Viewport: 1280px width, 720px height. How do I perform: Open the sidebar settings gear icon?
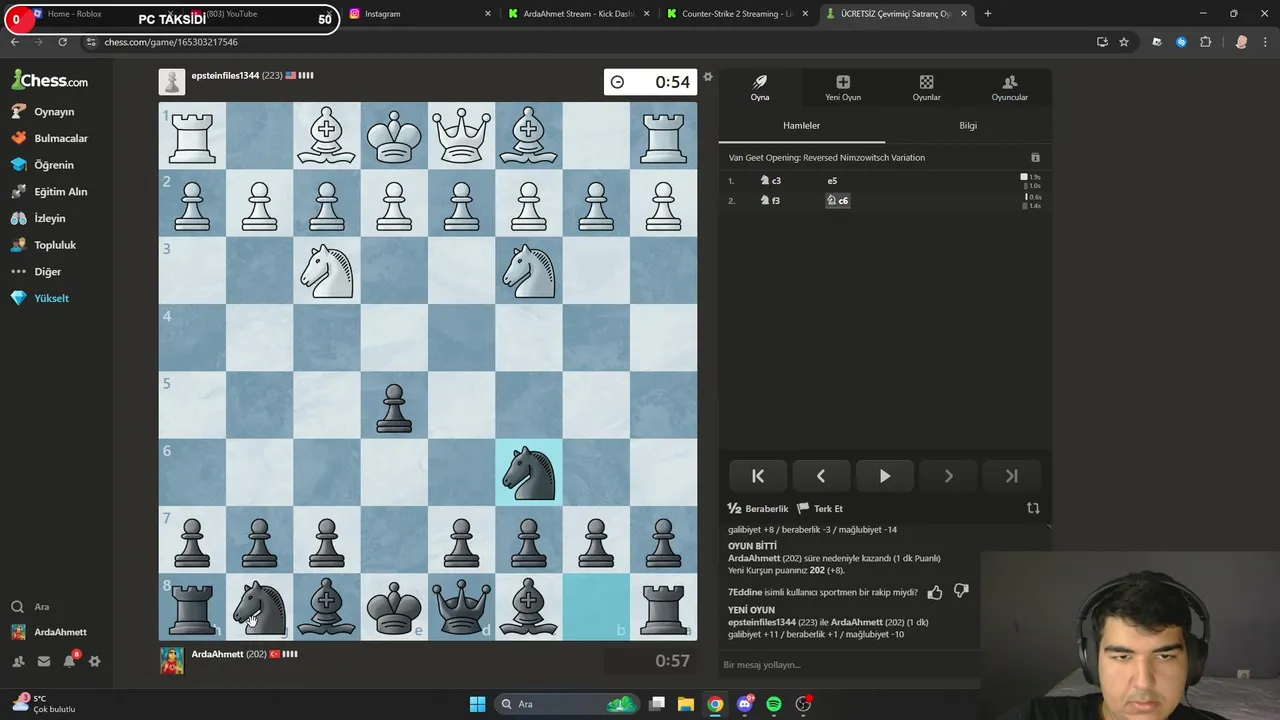pos(95,661)
